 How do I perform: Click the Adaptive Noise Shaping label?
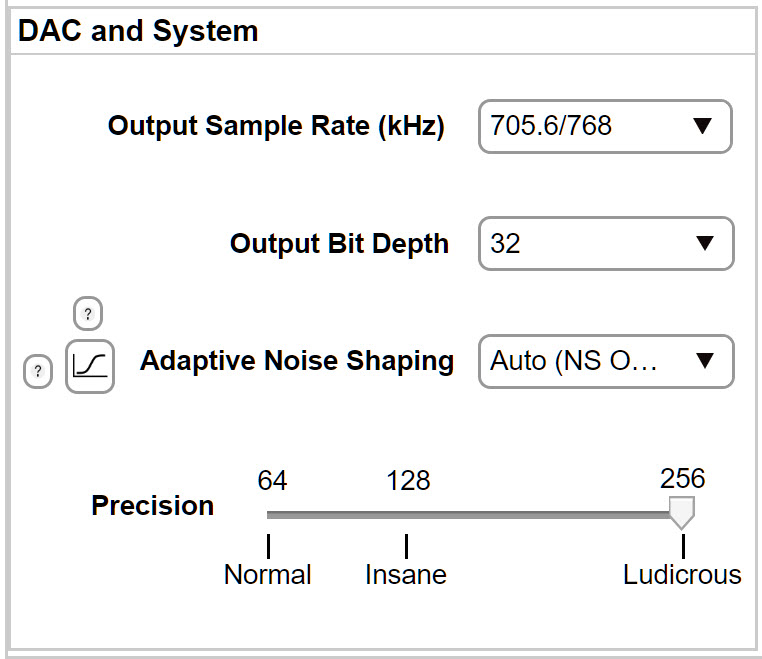[x=297, y=361]
